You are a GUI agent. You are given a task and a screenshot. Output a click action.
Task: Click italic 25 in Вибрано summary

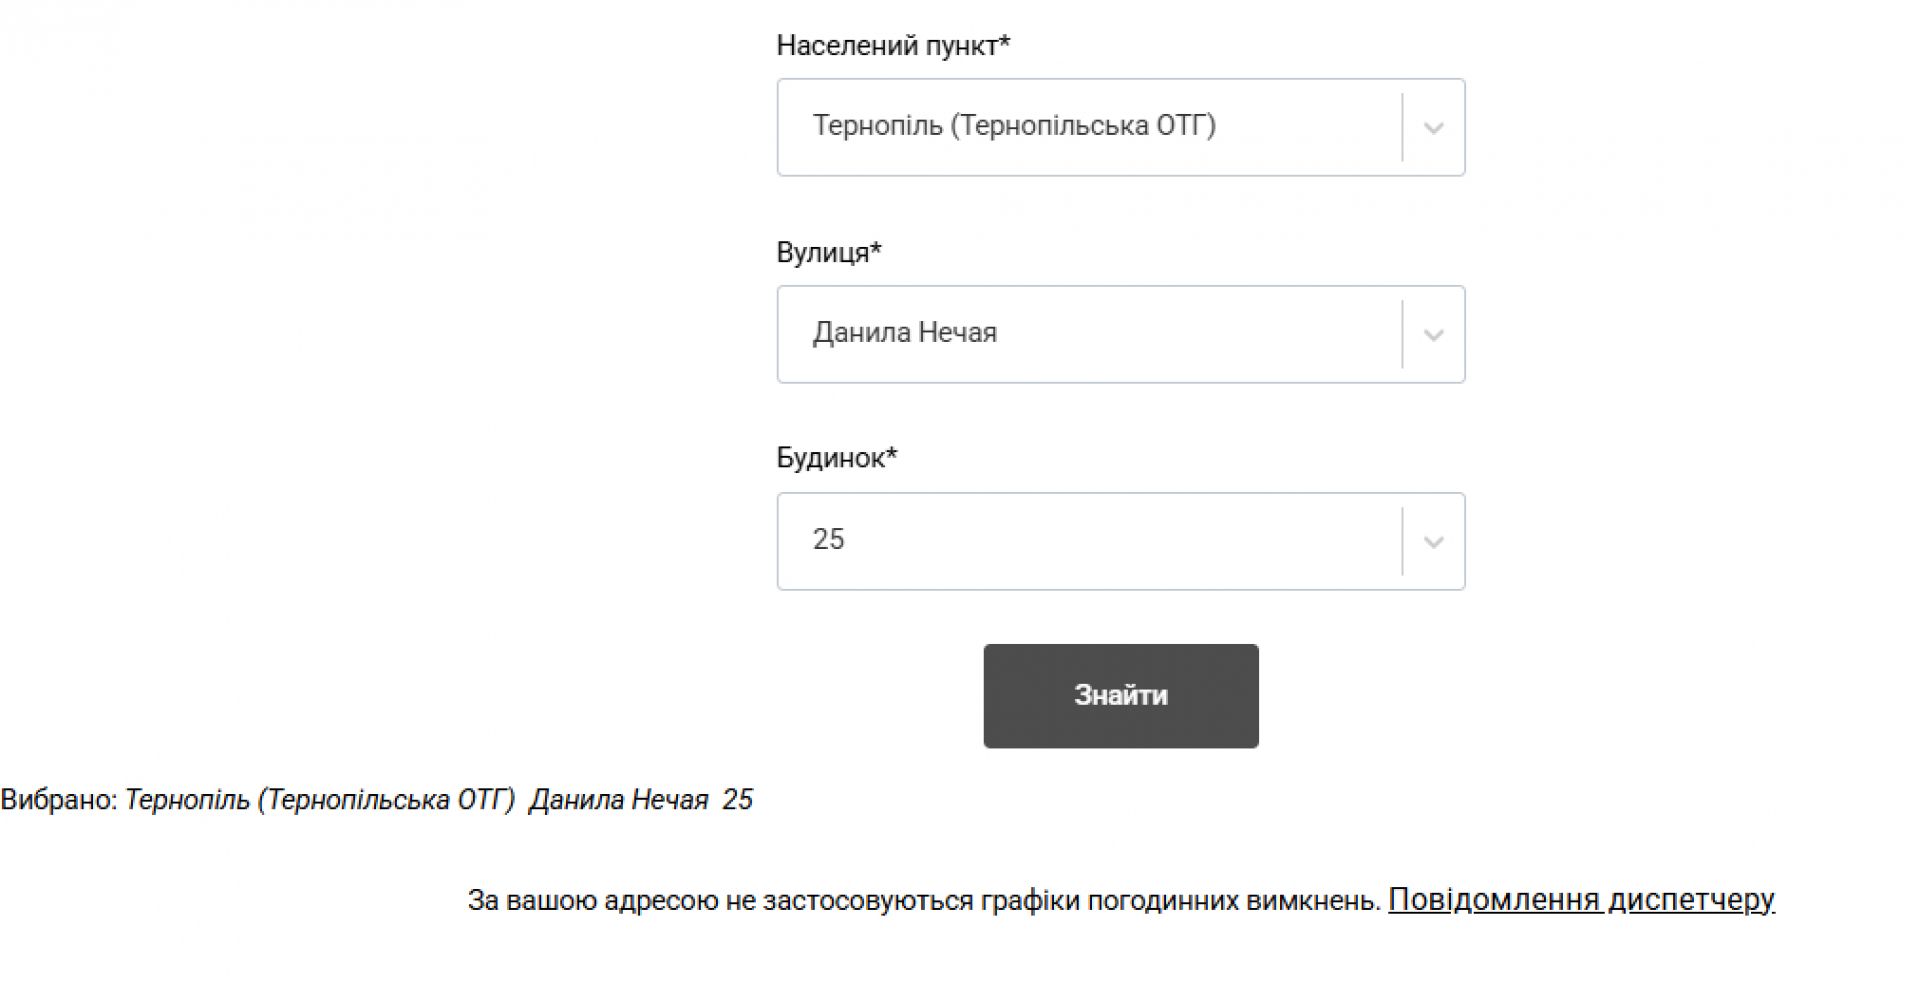tap(738, 800)
